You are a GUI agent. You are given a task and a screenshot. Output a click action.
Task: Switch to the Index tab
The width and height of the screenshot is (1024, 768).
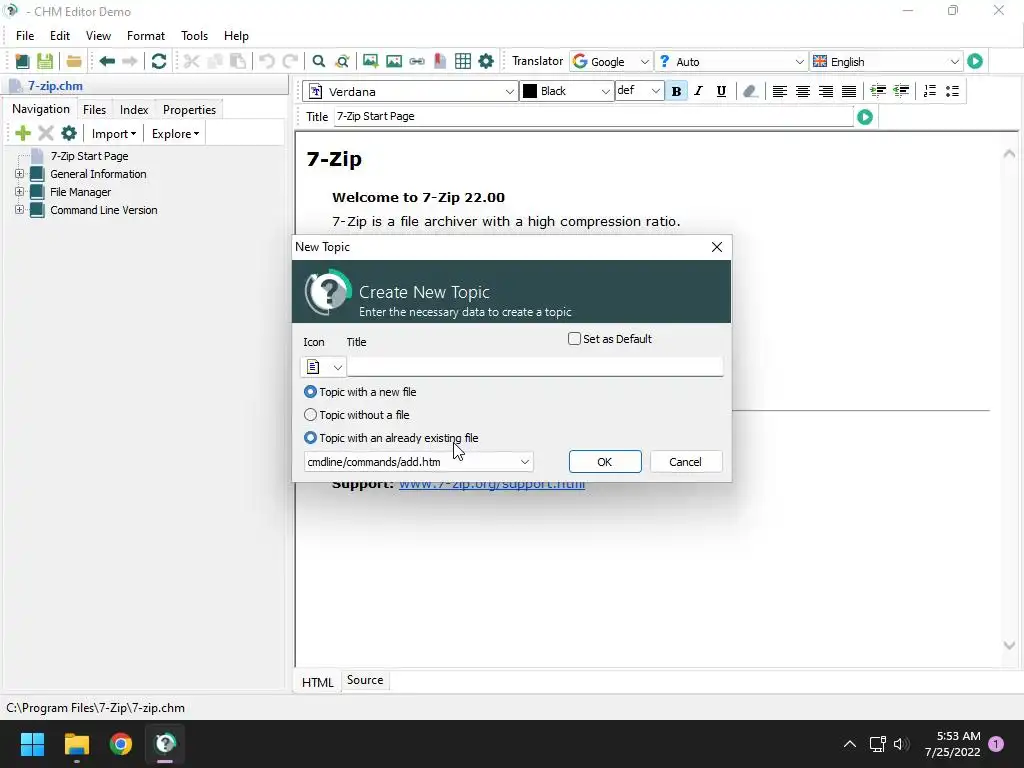pyautogui.click(x=134, y=110)
